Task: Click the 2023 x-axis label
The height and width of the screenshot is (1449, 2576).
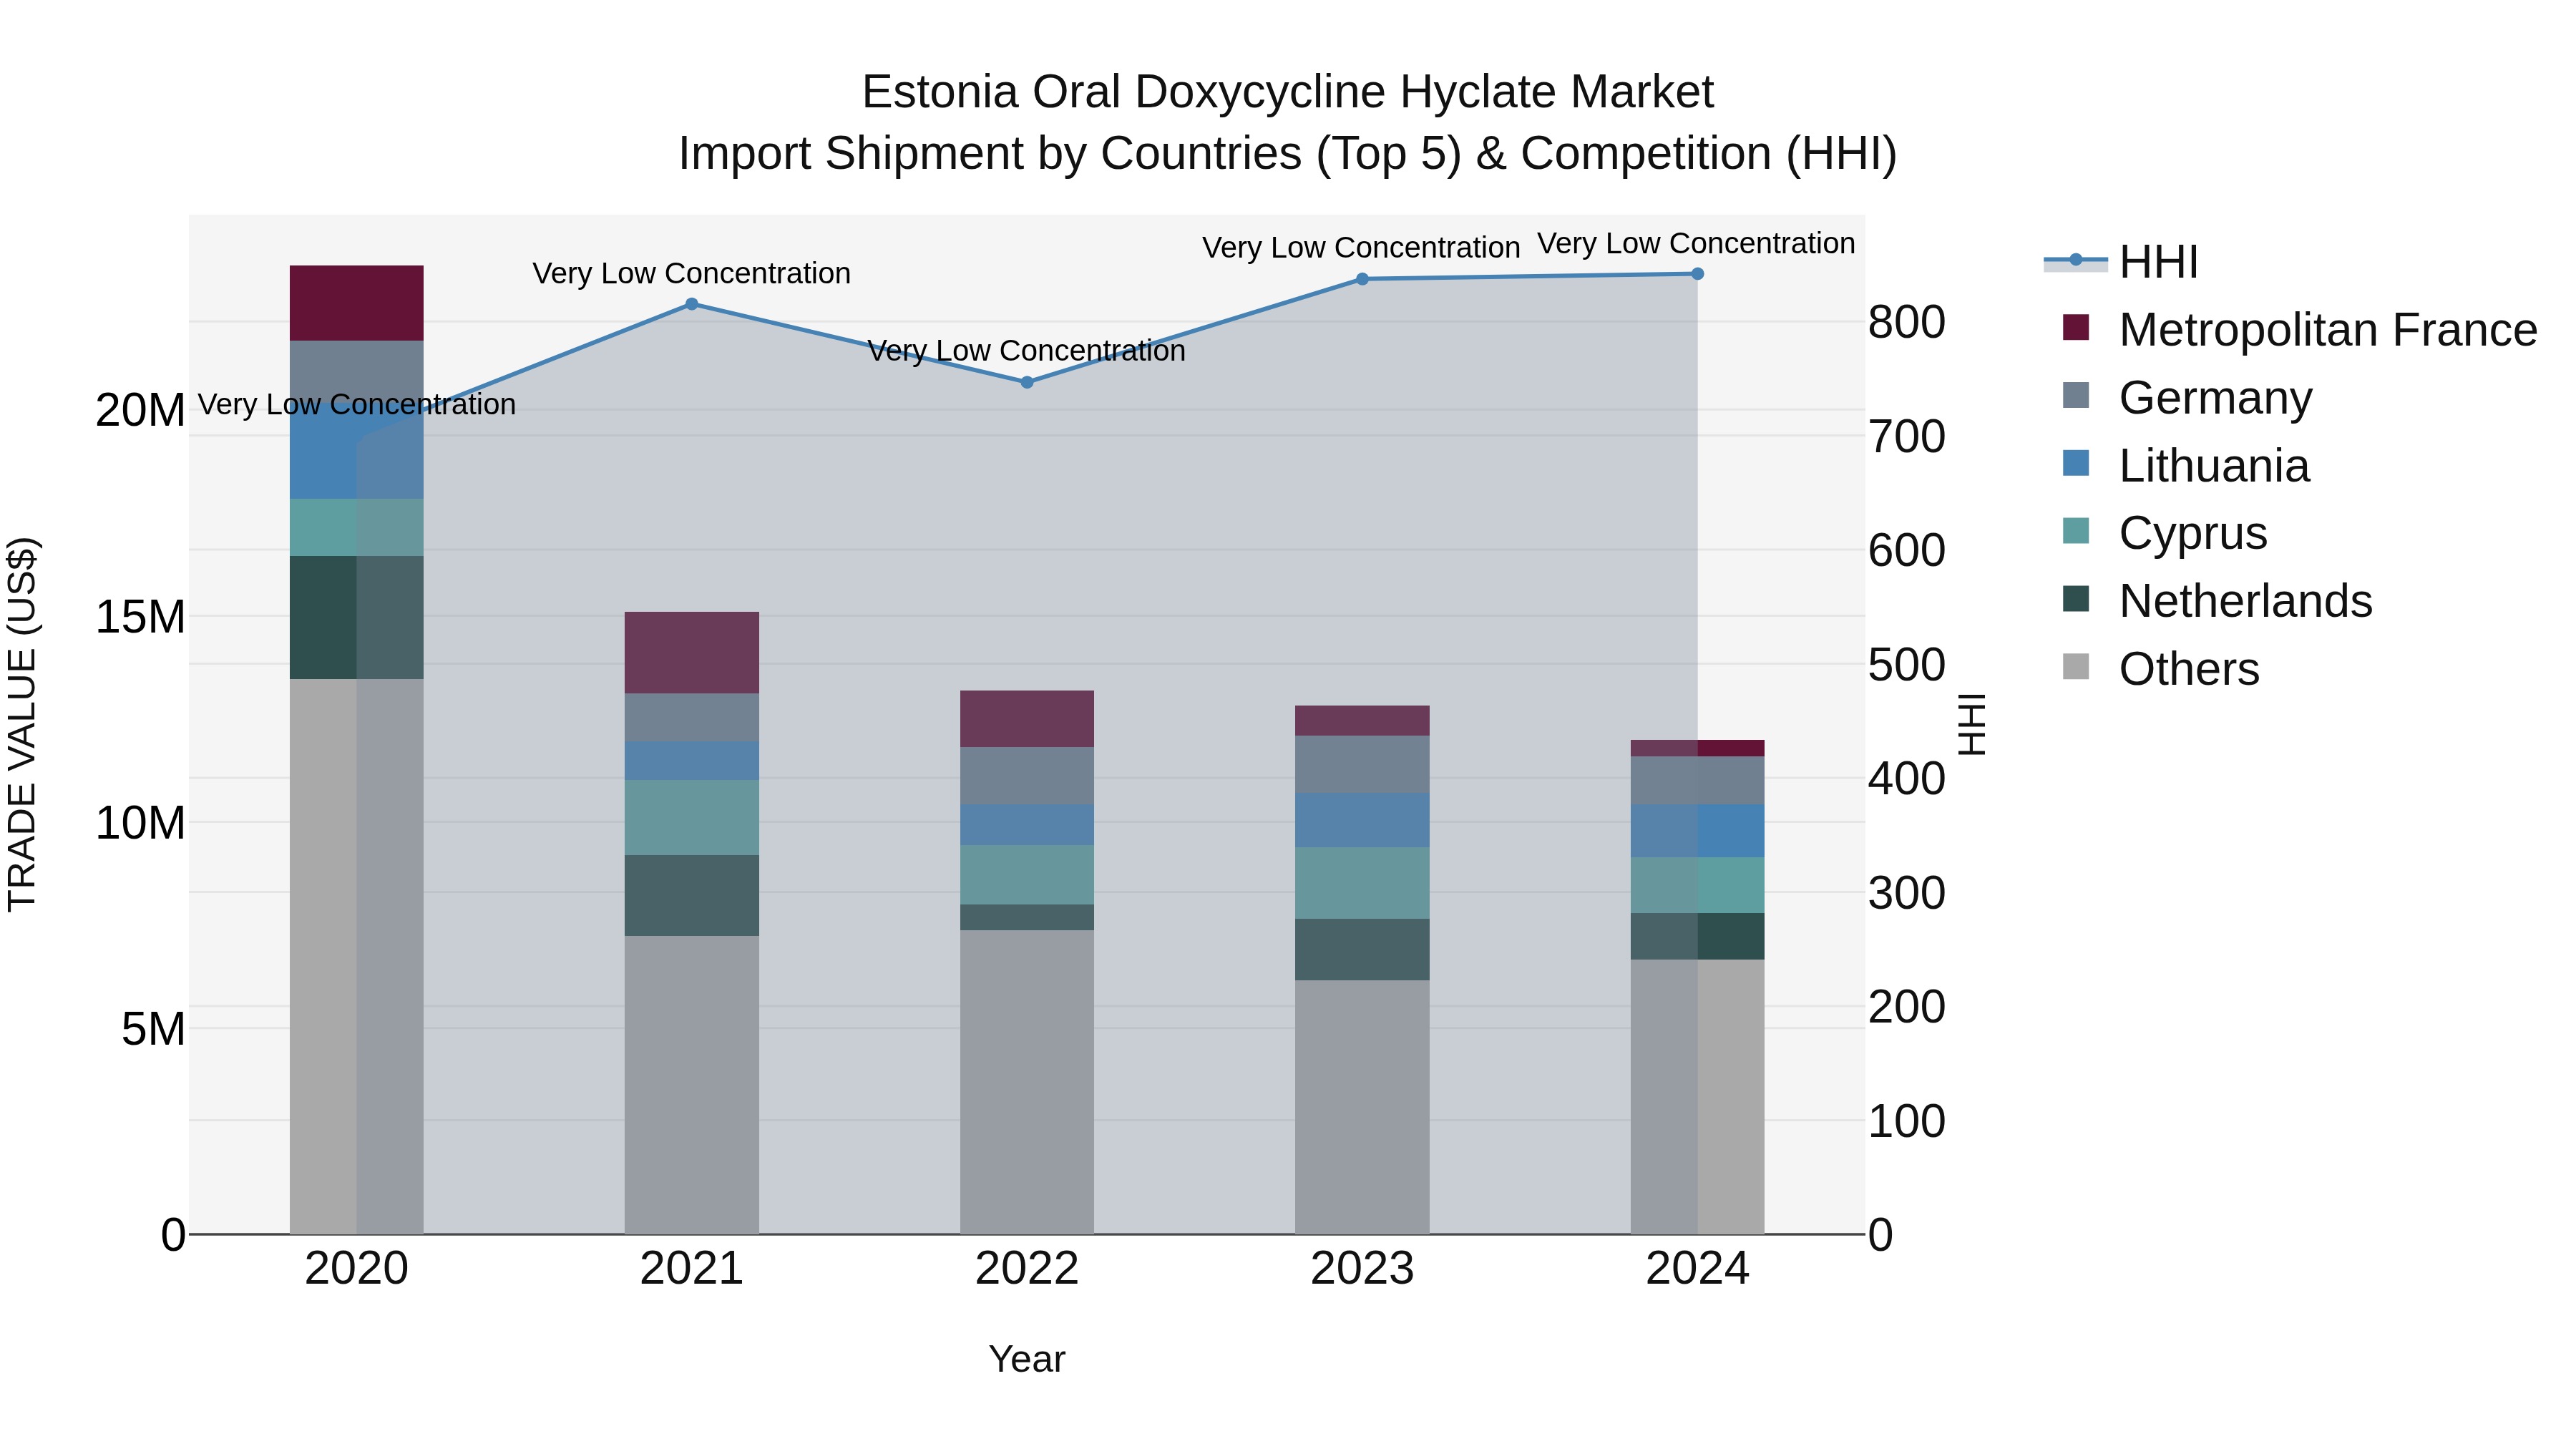Action: 1362,1269
